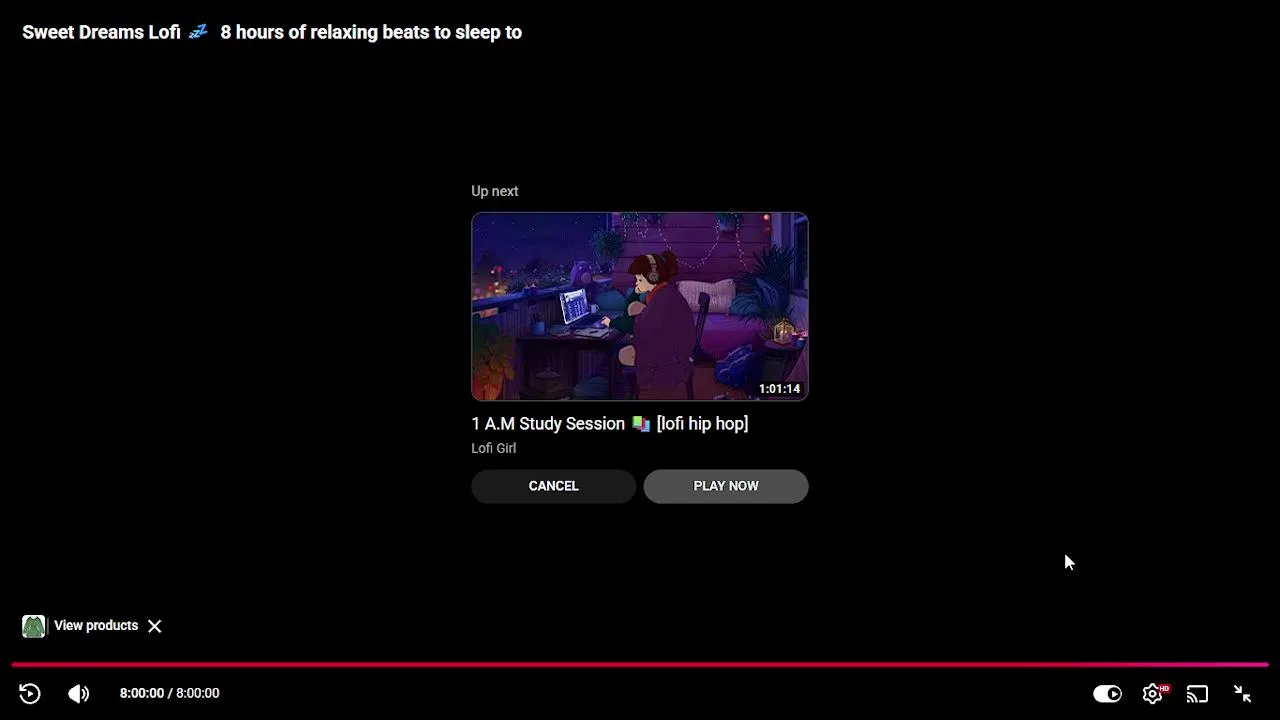Cast video to a TV
Image resolution: width=1280 pixels, height=720 pixels.
1197,693
